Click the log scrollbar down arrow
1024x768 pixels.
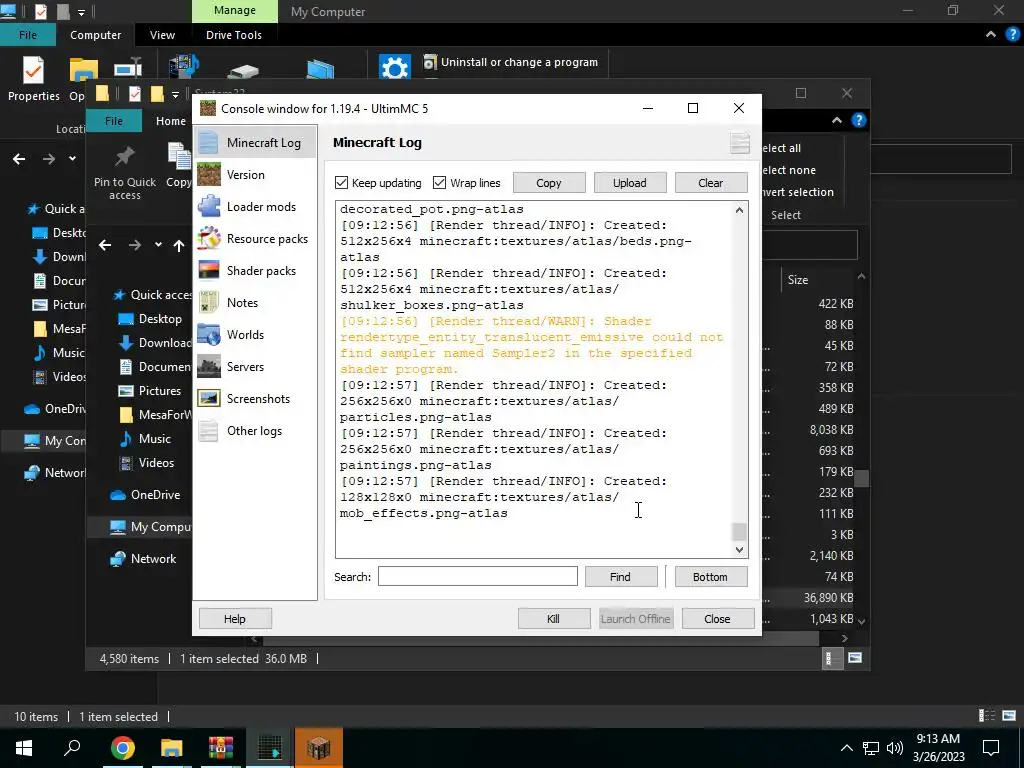tap(739, 550)
